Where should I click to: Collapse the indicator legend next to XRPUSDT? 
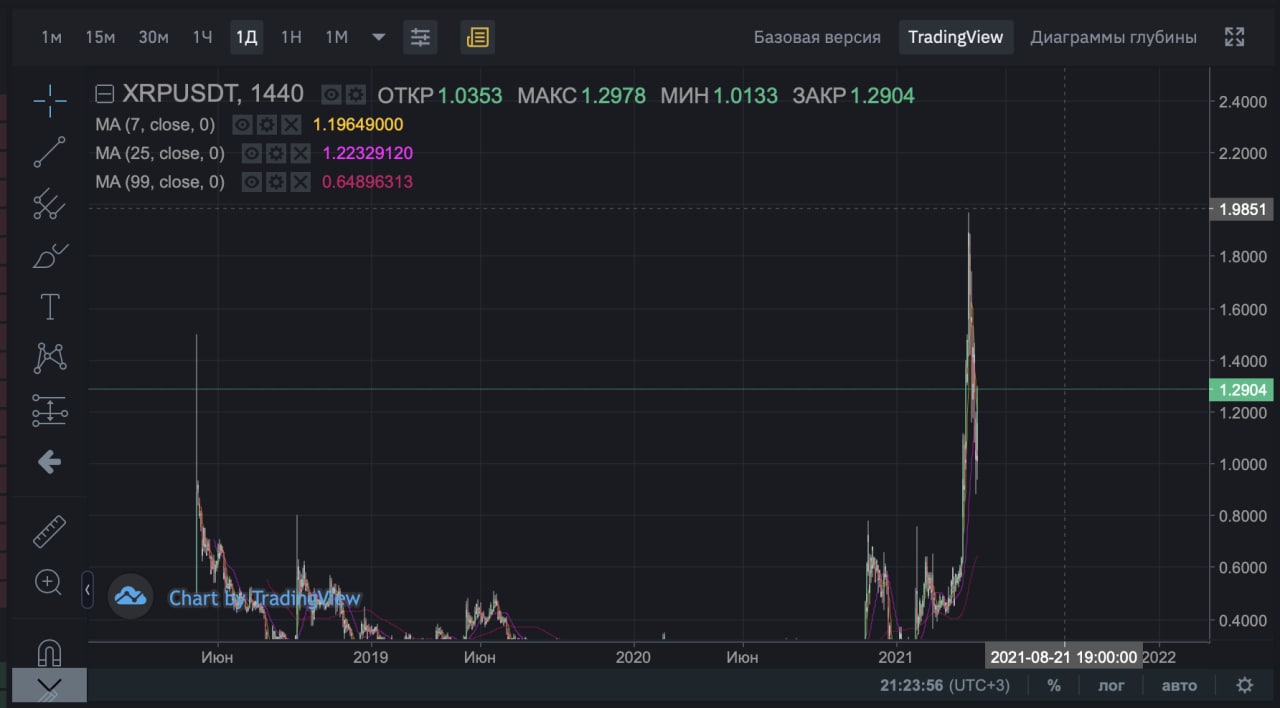[104, 95]
